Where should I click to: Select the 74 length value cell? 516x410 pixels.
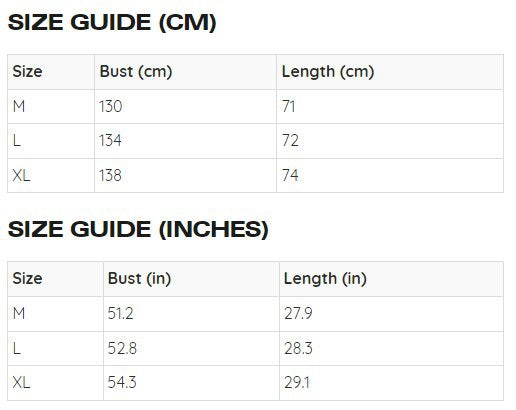pos(390,175)
